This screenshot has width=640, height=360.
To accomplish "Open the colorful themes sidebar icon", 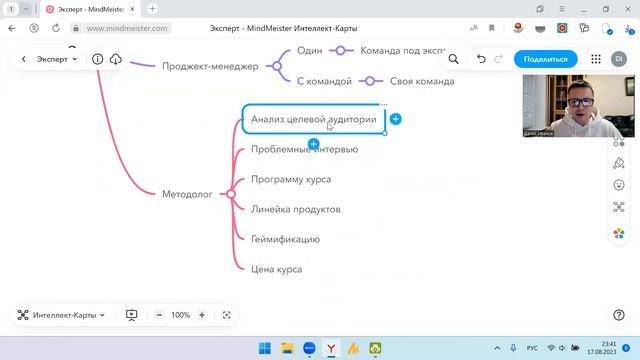I will pos(619,233).
